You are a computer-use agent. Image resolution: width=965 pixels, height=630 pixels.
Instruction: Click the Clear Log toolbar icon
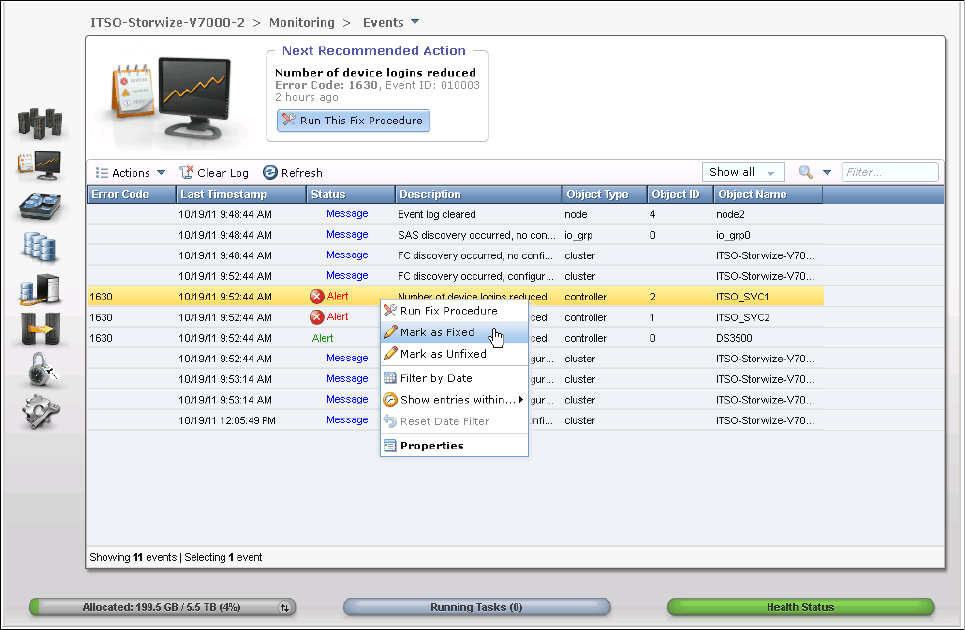(186, 173)
